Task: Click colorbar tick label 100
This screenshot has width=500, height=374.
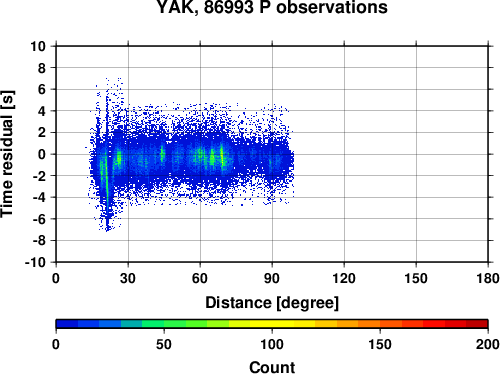Action: click(272, 344)
